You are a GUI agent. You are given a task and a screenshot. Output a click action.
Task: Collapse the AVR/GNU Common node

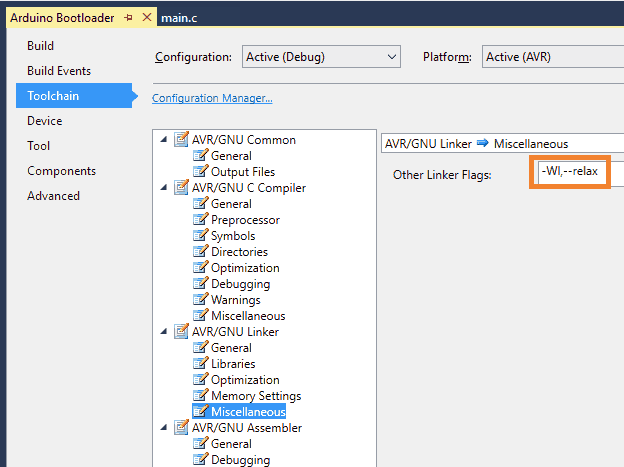(164, 140)
